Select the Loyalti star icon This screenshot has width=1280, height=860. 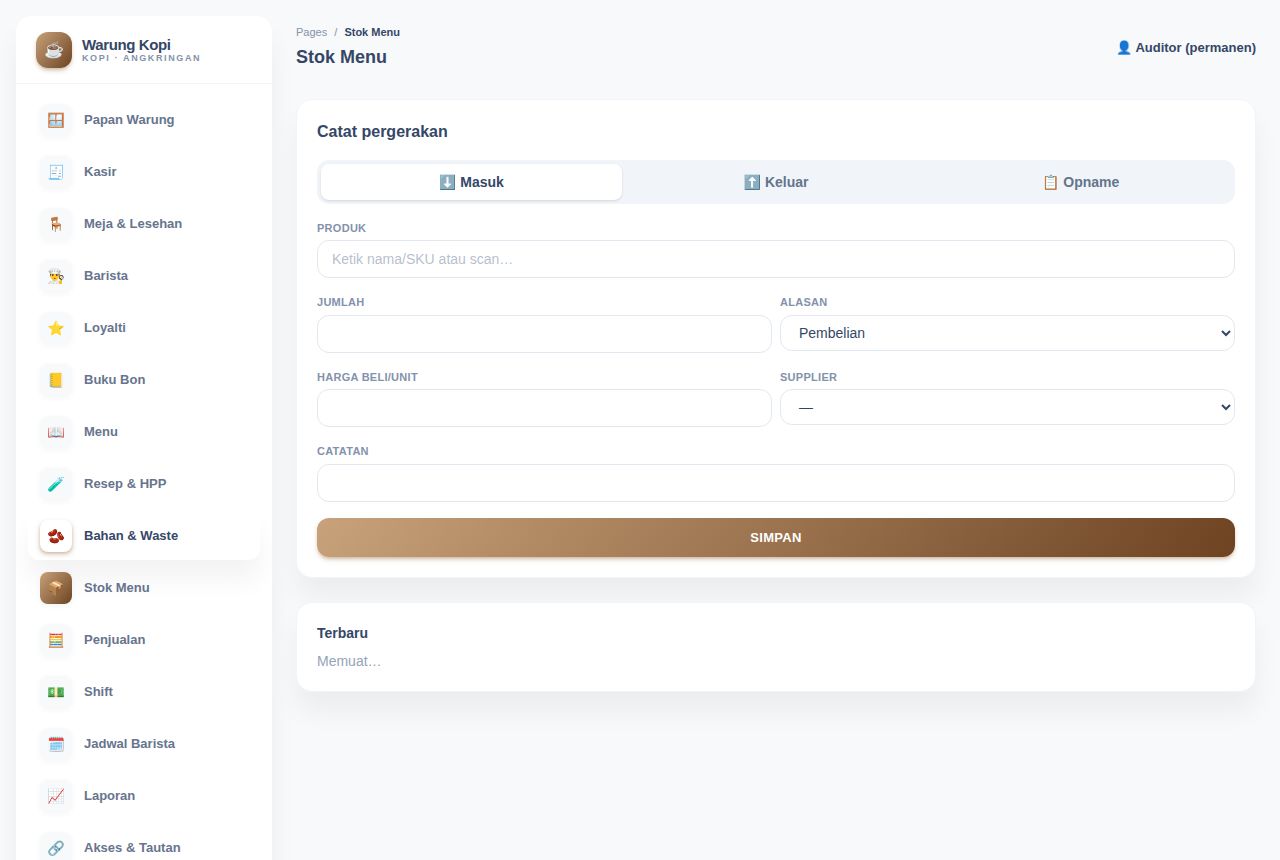pyautogui.click(x=56, y=328)
